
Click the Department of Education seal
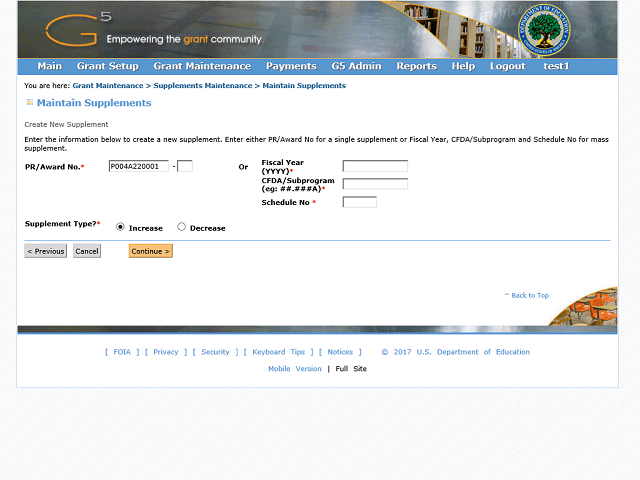pos(544,30)
